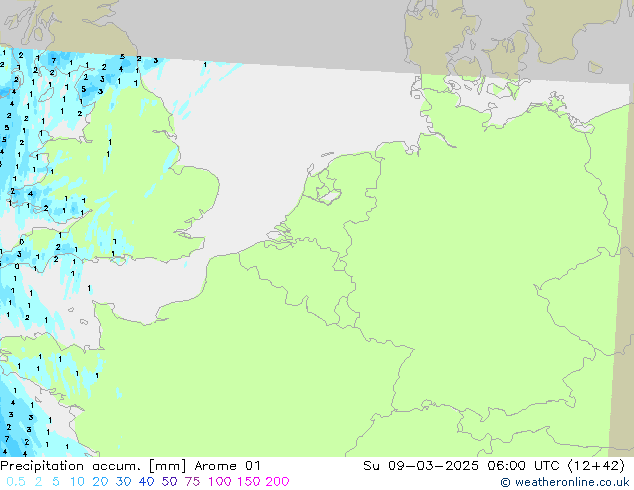Click the 100 mm legend value
The image size is (634, 490).
[x=220, y=482]
